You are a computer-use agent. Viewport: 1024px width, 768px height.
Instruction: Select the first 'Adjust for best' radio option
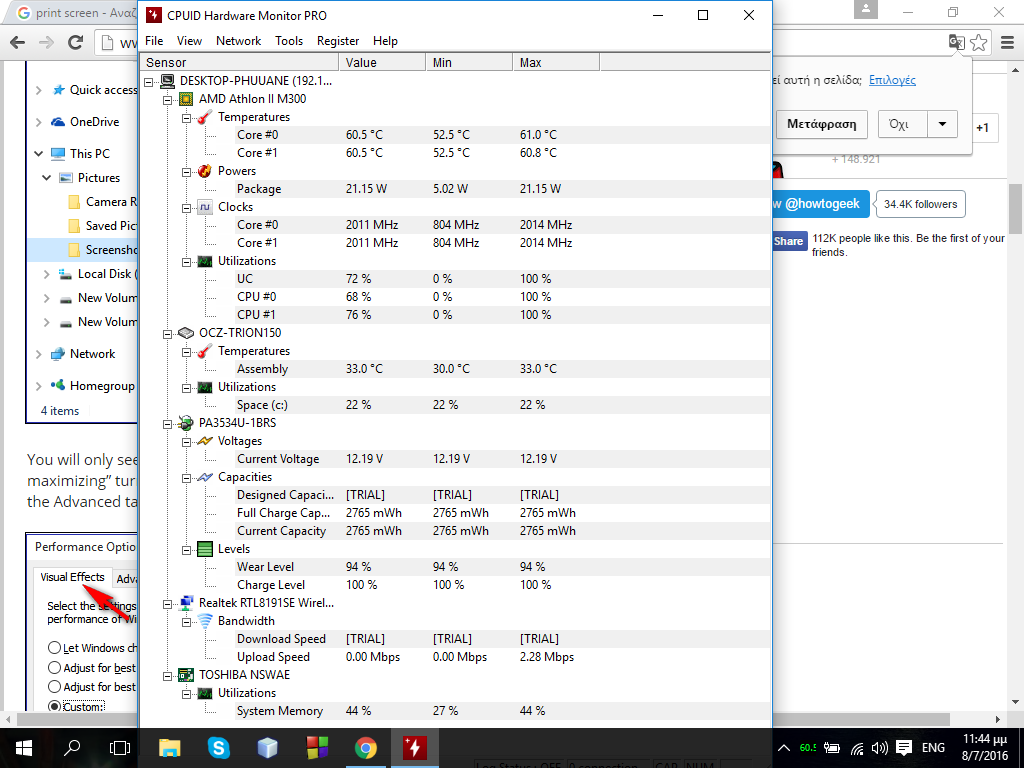pos(55,667)
